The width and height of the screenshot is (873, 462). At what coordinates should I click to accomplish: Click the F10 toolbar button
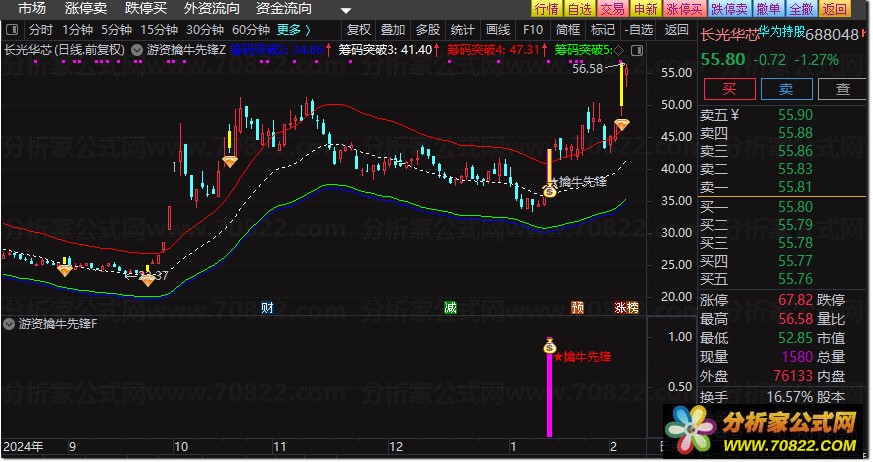[533, 30]
